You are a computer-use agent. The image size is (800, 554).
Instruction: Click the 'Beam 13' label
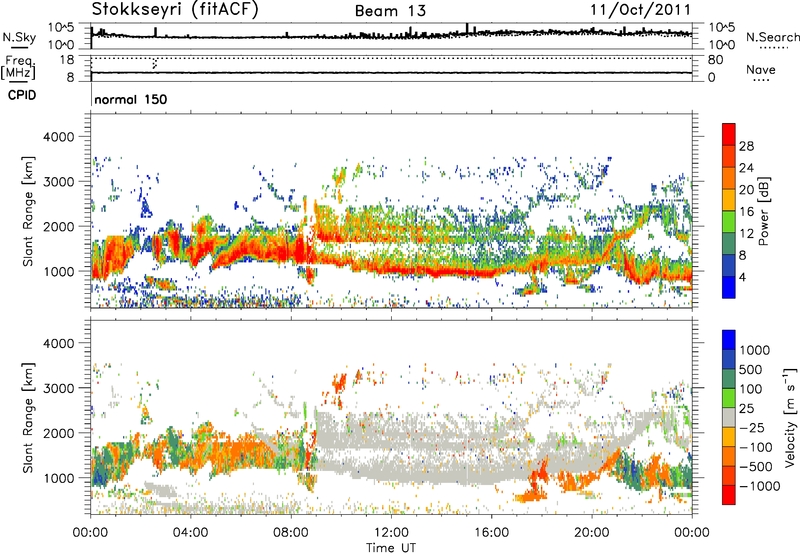tap(390, 11)
